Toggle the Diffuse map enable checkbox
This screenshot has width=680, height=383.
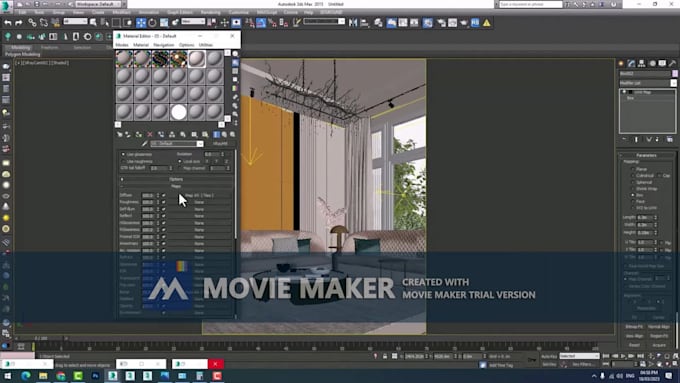coord(163,196)
